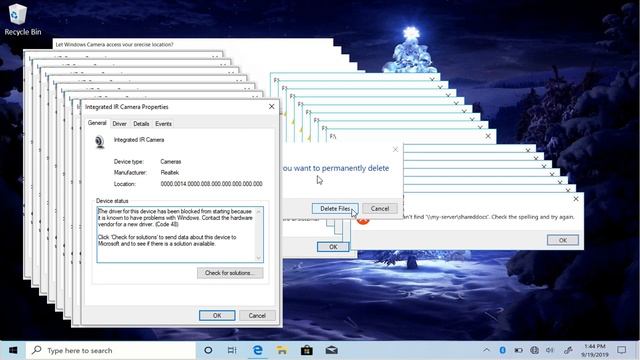
Task: Click the 'Cameras' device type value
Action: (171, 162)
